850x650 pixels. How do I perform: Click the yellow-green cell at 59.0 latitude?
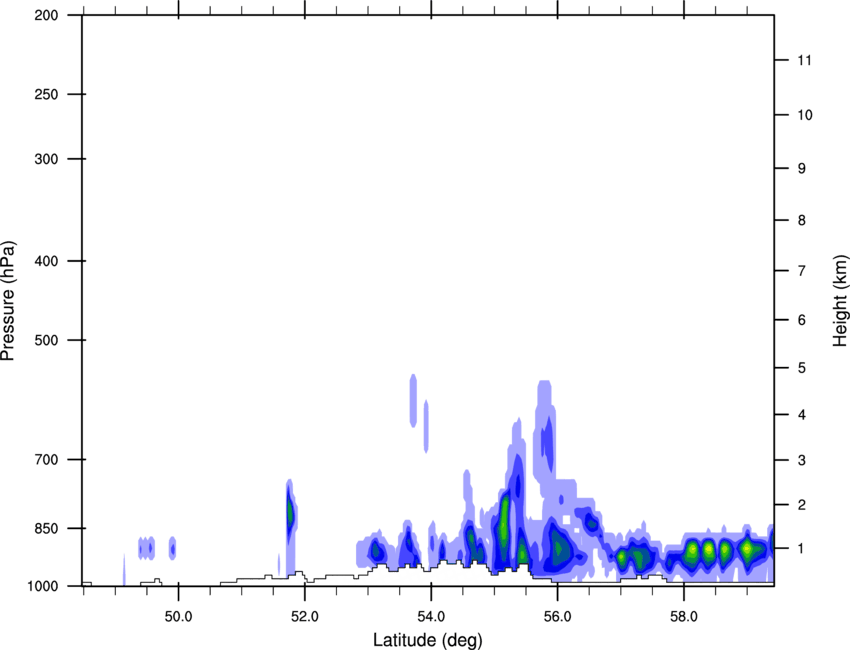(x=748, y=549)
